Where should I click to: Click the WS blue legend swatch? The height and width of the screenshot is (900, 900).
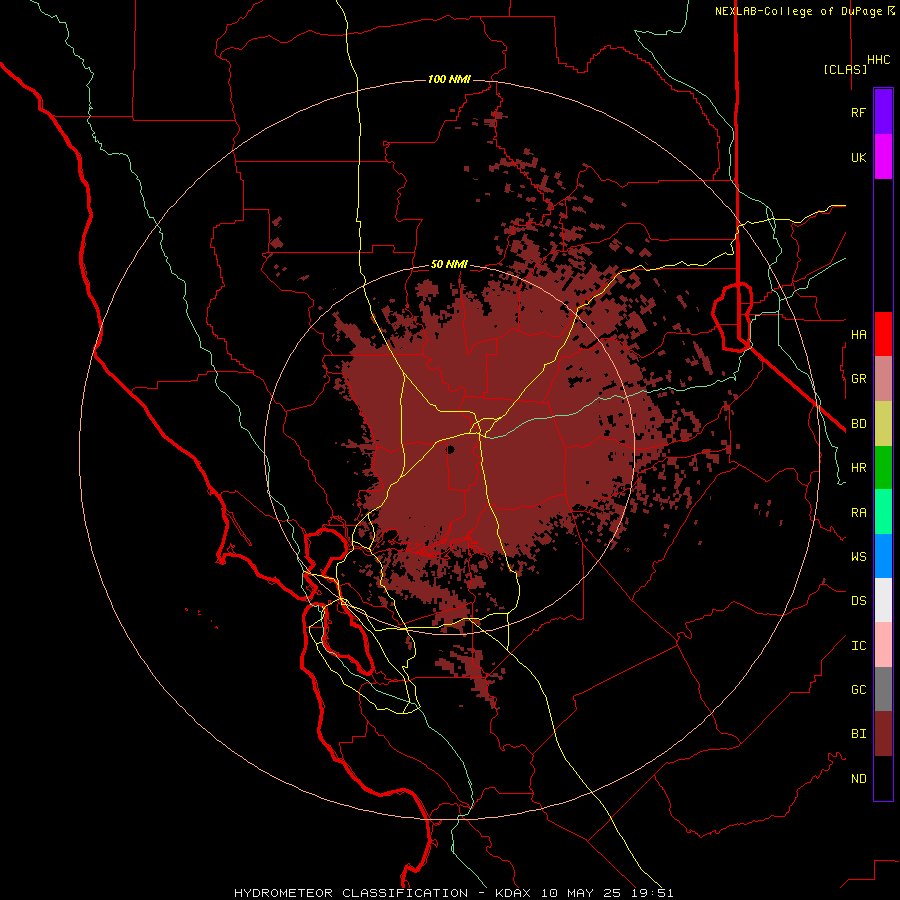pos(883,556)
